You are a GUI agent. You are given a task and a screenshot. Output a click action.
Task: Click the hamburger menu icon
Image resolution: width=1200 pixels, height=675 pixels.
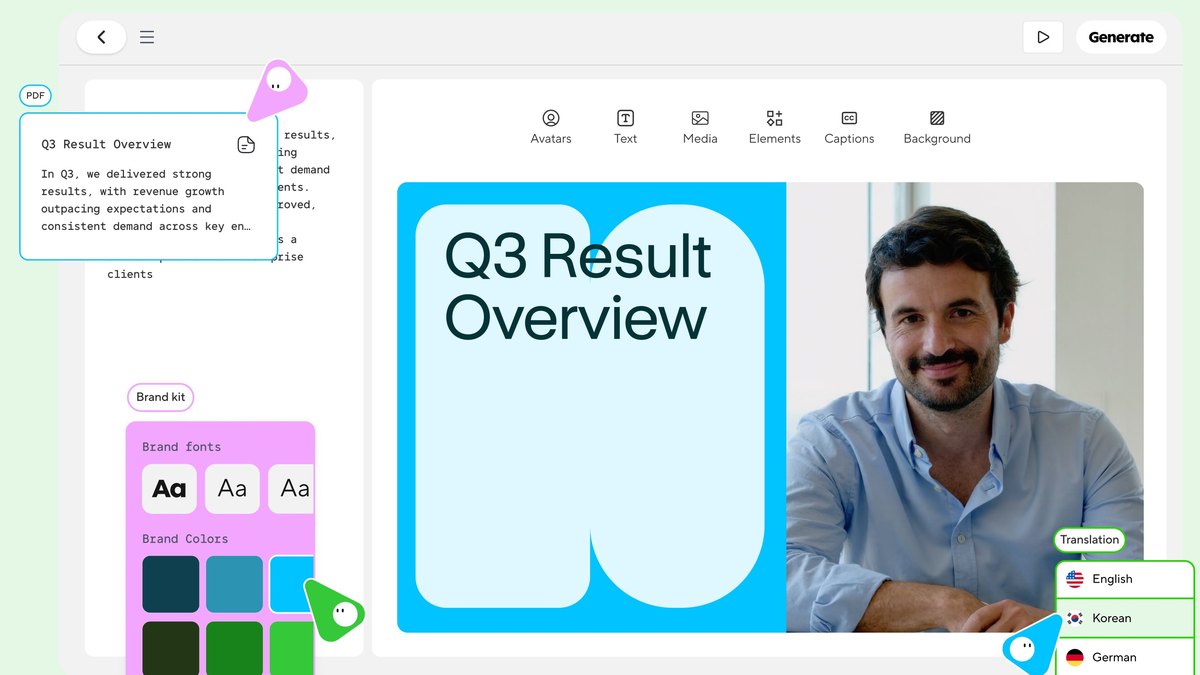147,37
